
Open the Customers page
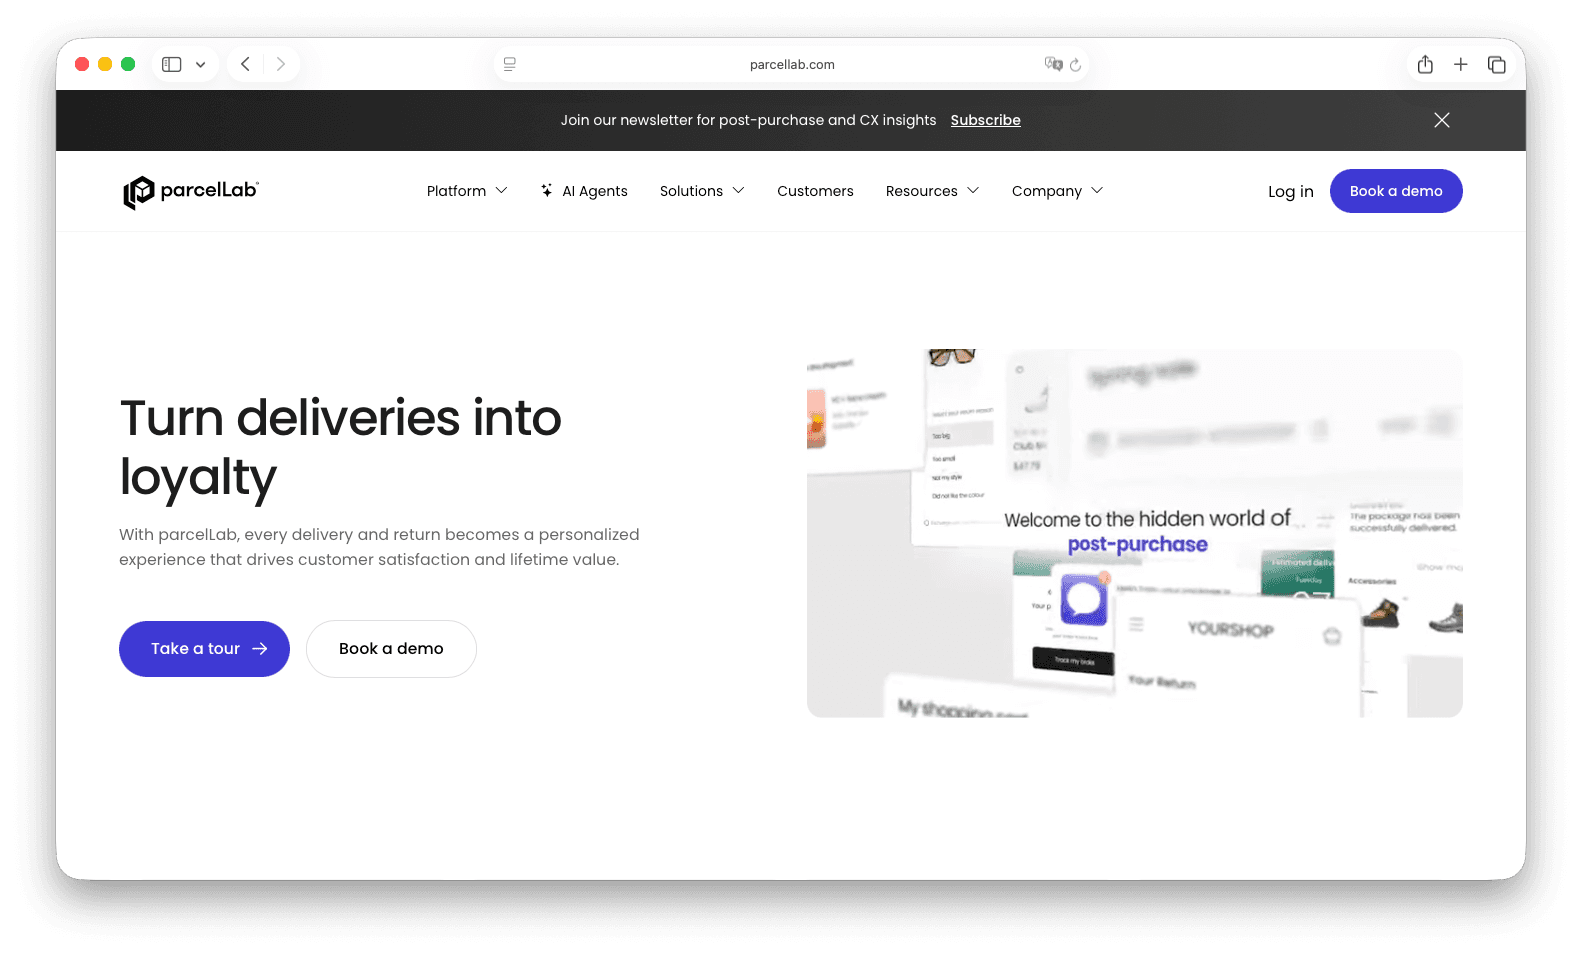815,191
